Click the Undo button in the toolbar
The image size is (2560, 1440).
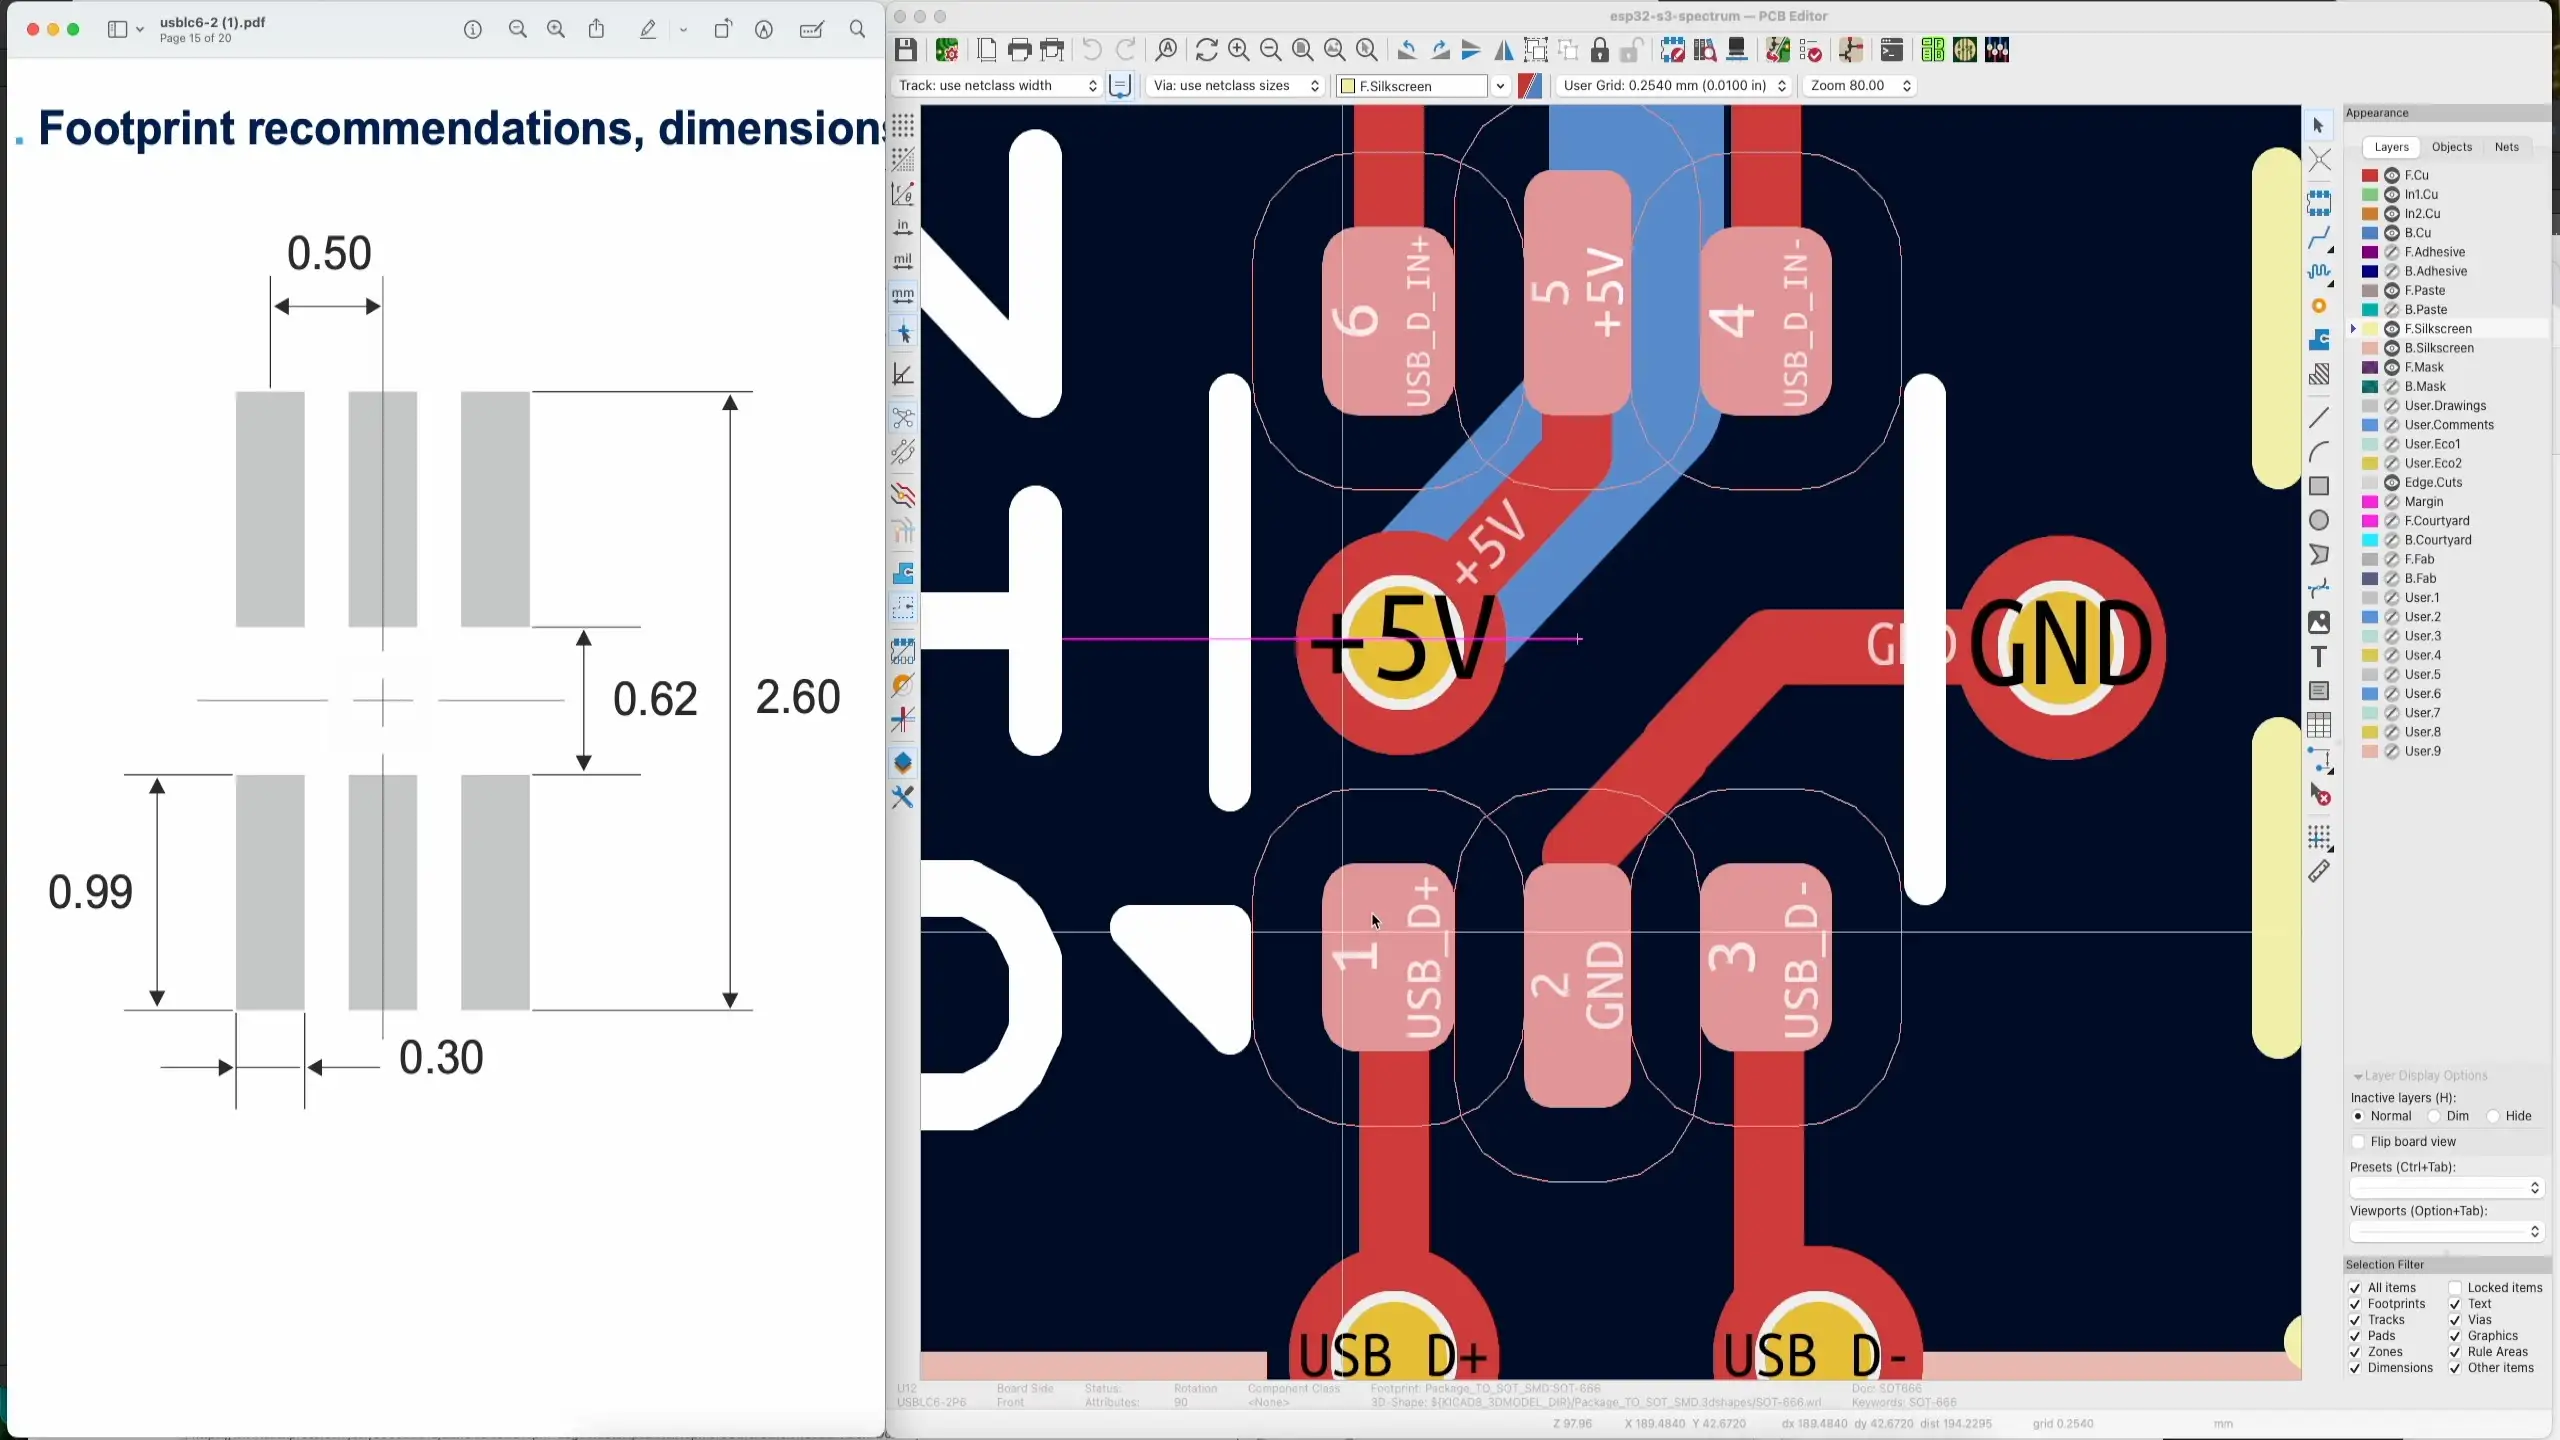click(1091, 50)
